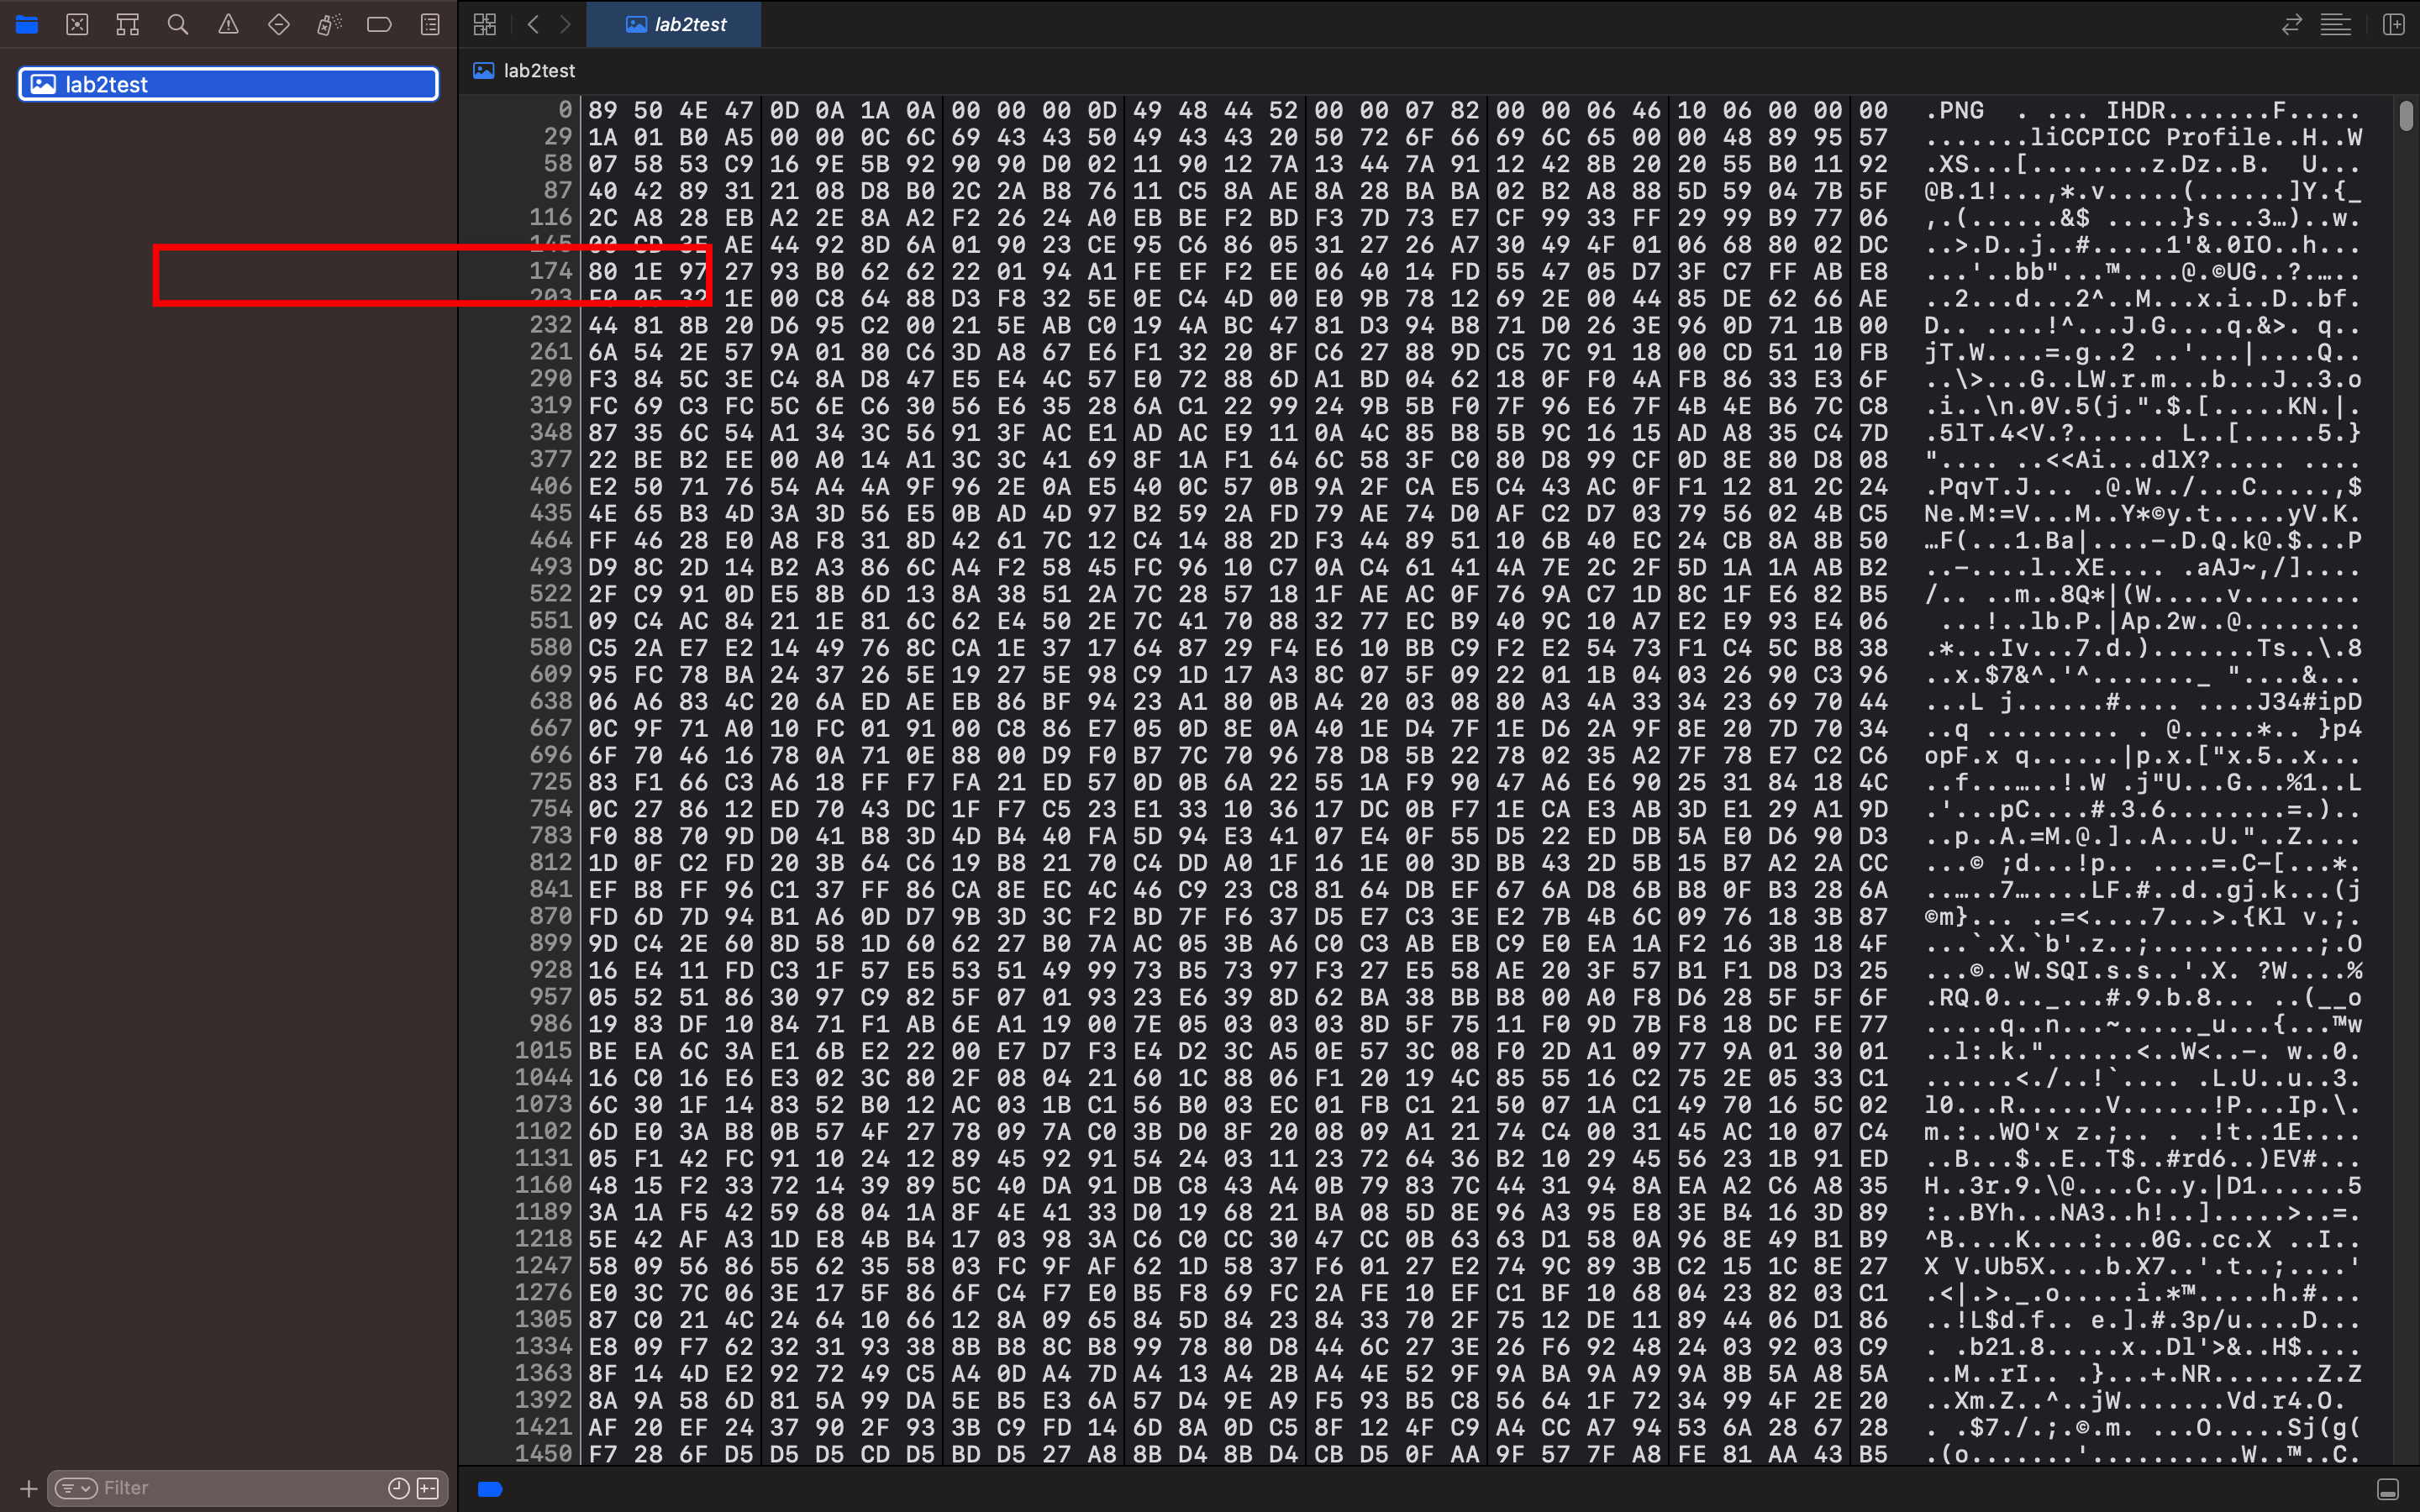The image size is (2420, 1512).
Task: Click the offset label 406
Action: coord(551,486)
